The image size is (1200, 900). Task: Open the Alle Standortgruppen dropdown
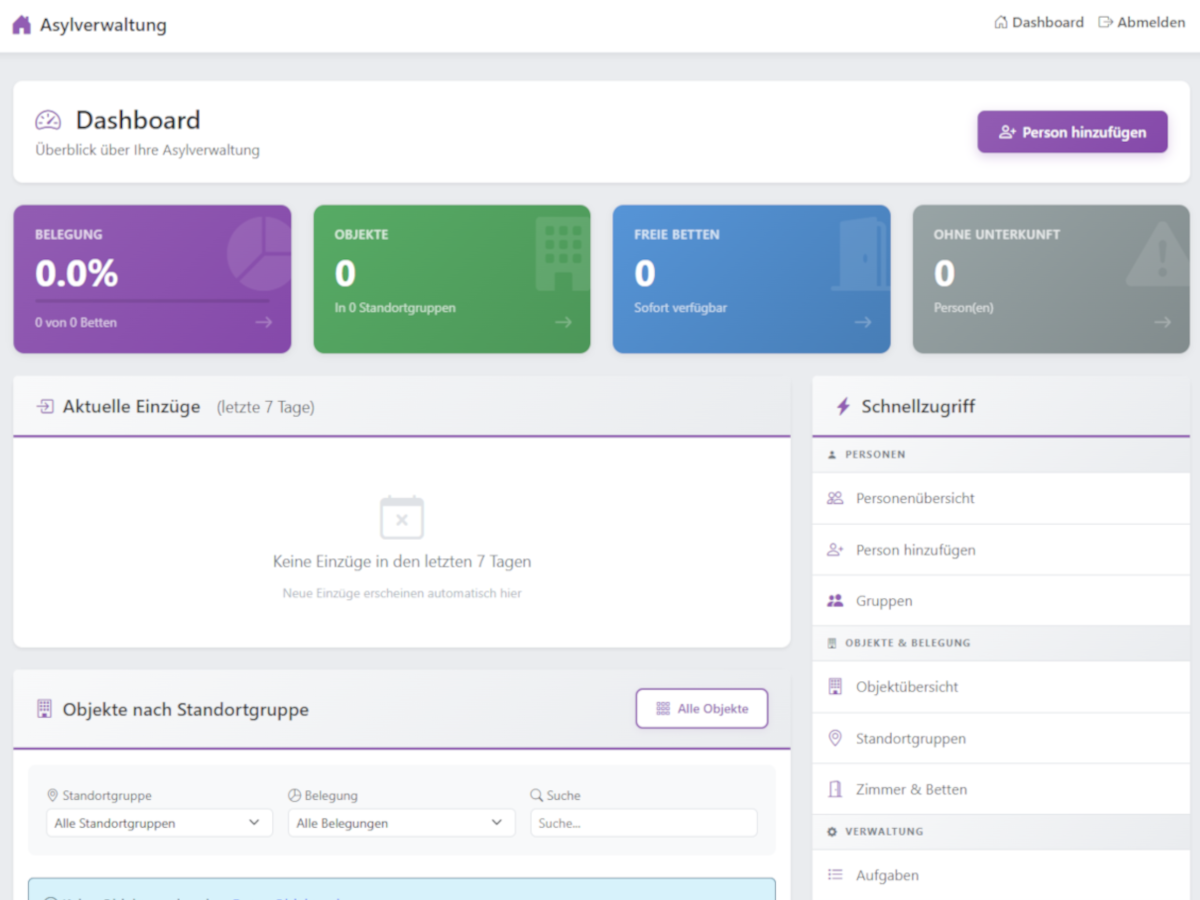[x=159, y=823]
